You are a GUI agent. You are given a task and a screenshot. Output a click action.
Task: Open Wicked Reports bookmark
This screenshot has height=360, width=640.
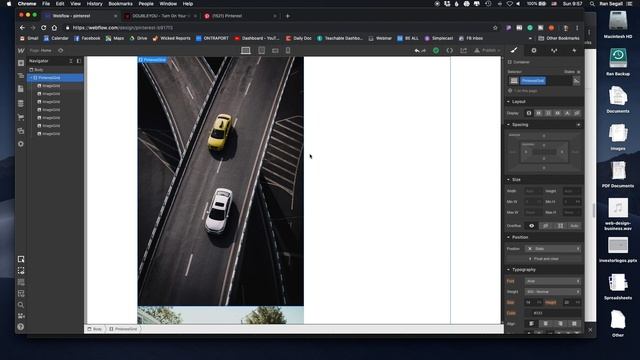171,38
